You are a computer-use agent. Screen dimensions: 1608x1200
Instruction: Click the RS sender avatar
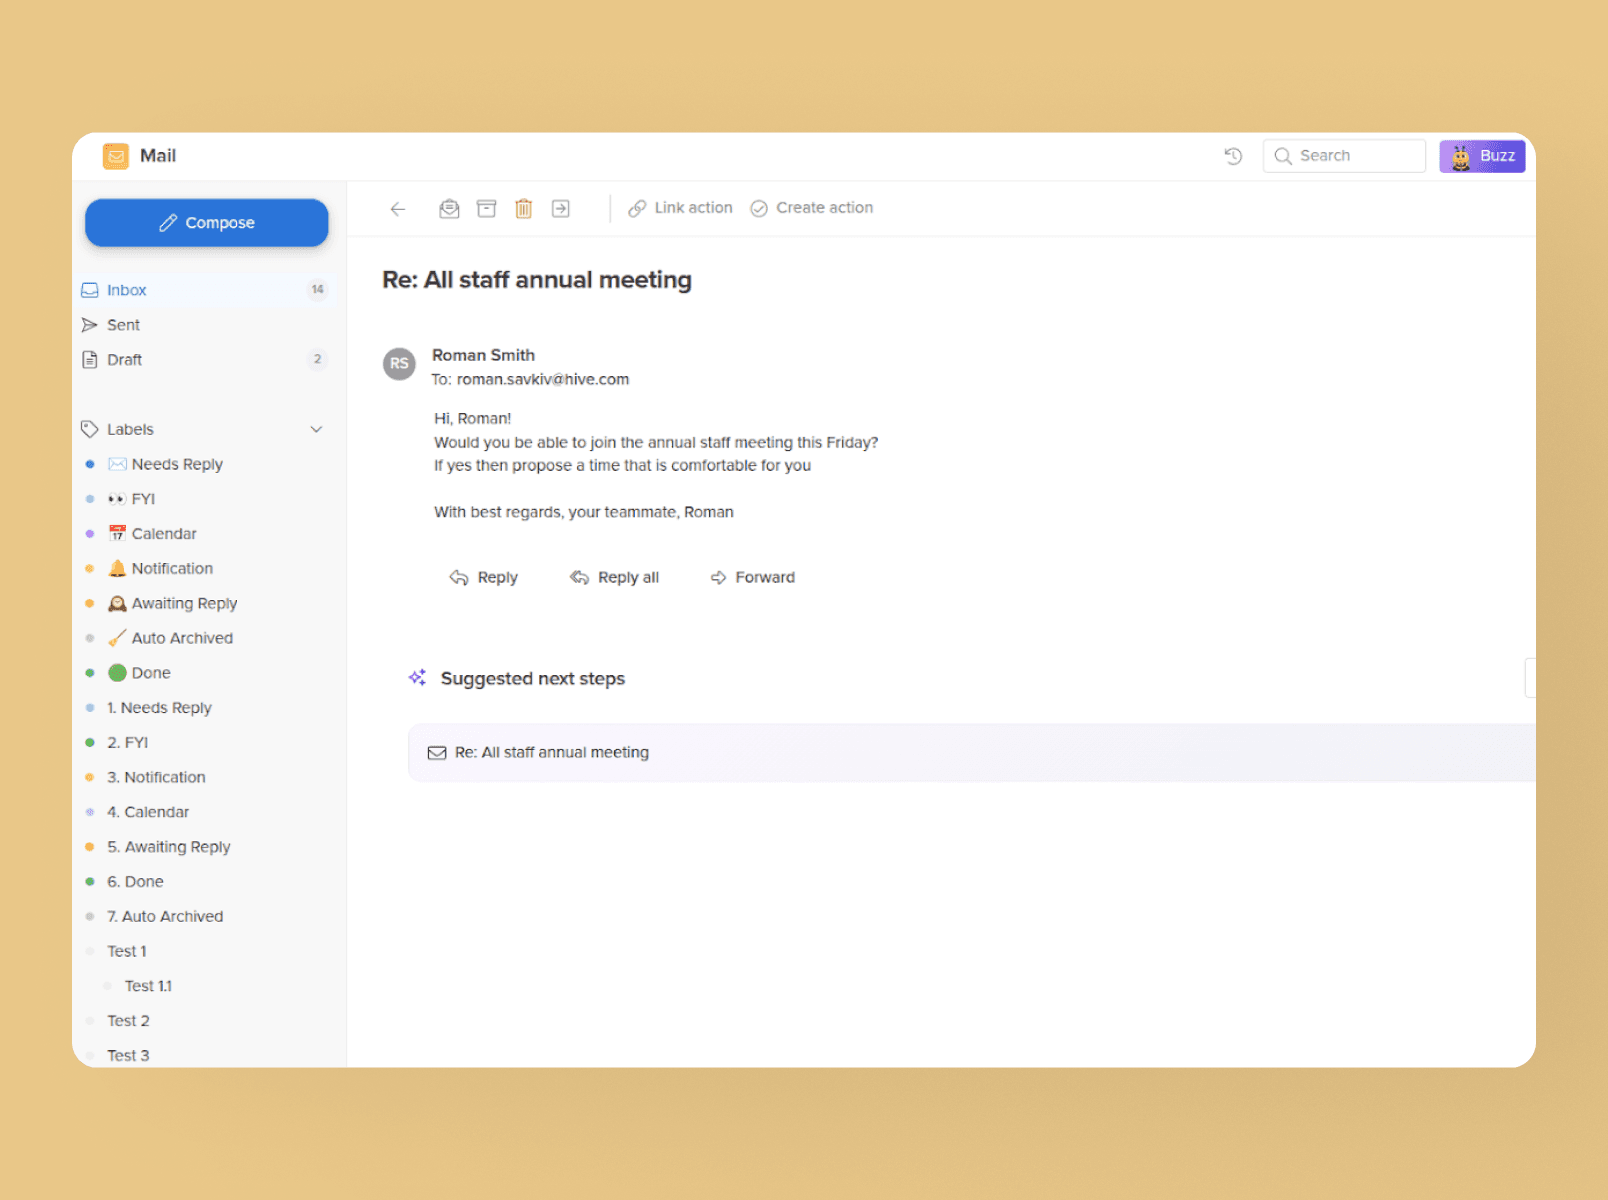(399, 364)
